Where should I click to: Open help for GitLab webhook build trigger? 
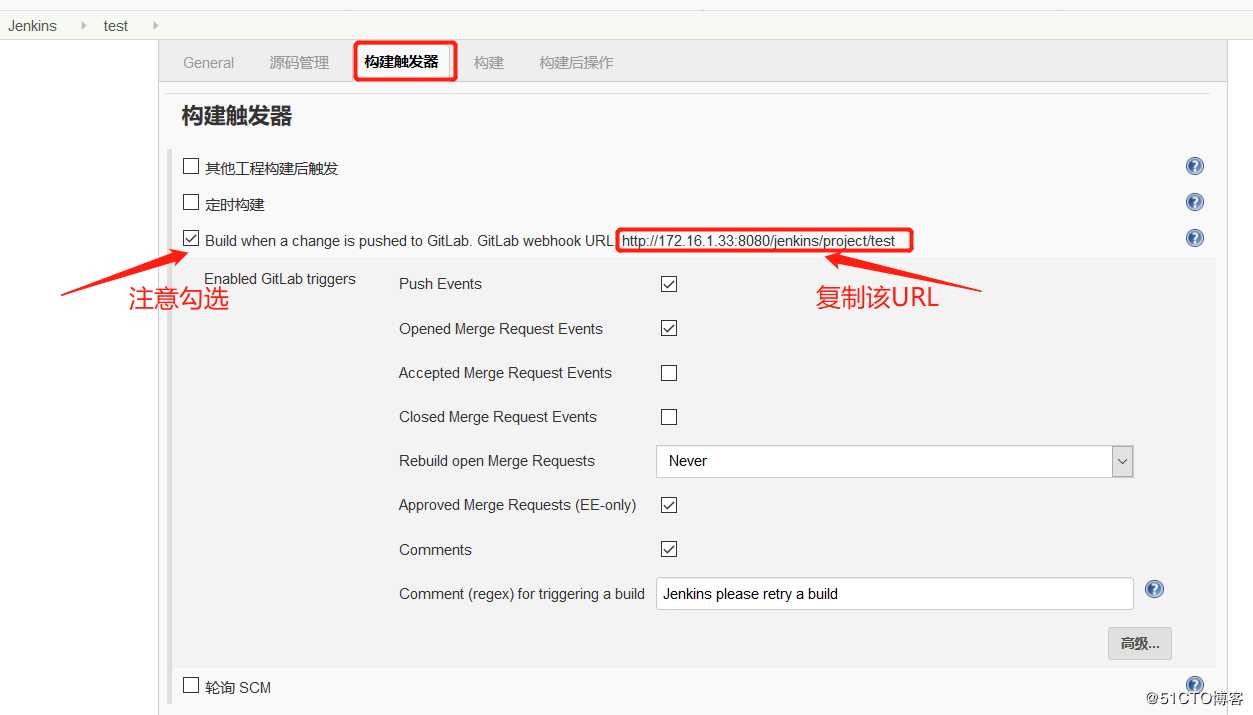point(1194,238)
